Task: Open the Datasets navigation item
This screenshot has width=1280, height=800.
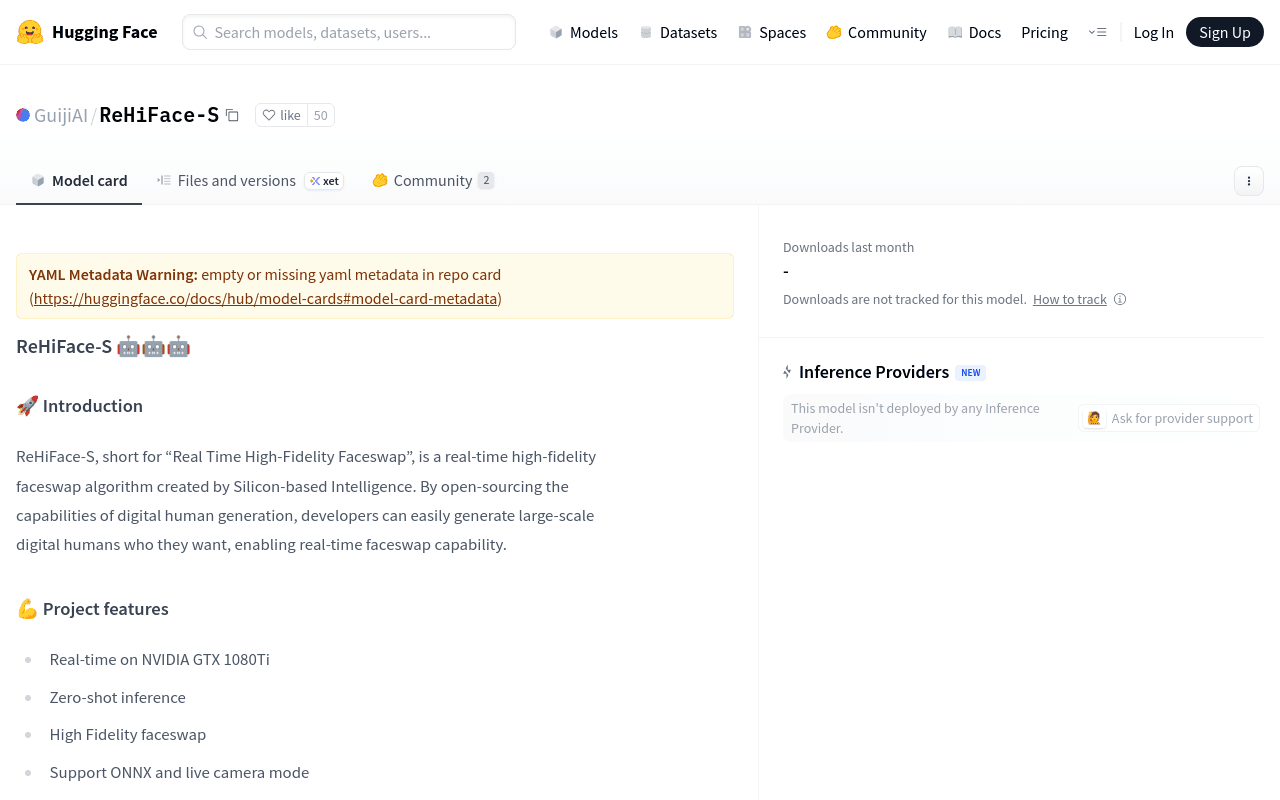Action: [677, 32]
